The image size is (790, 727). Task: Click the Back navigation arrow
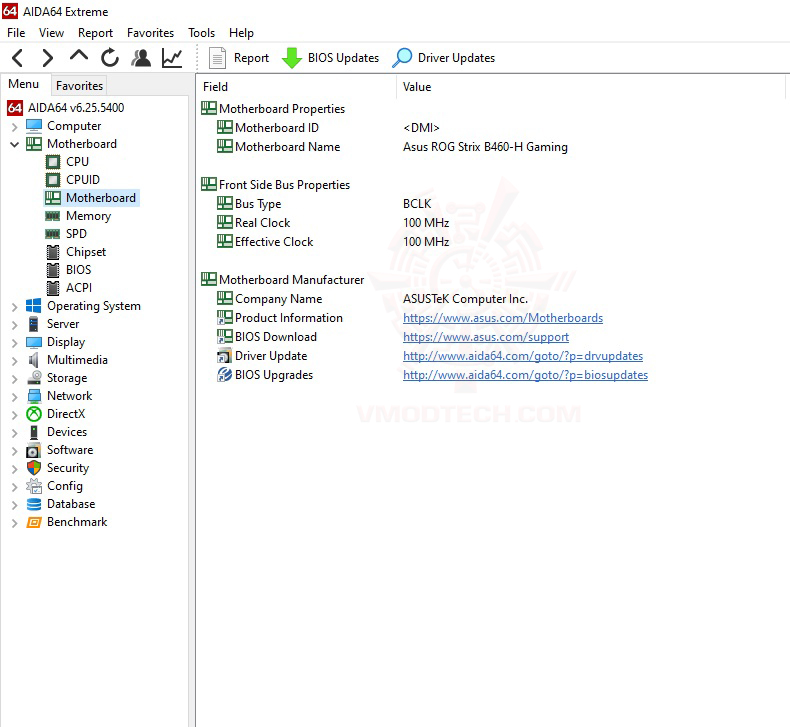18,58
